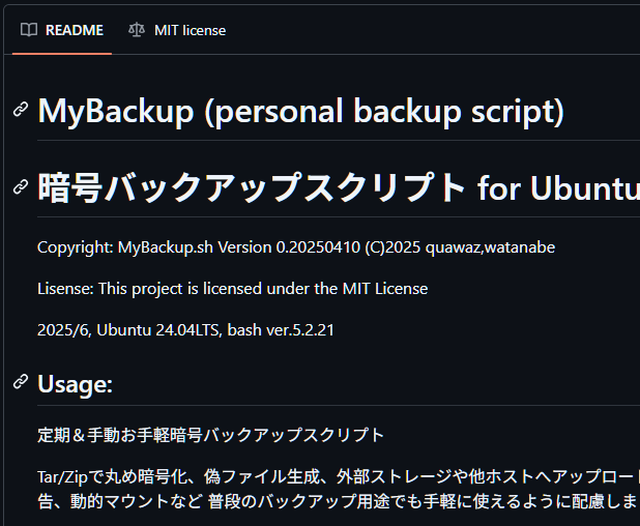Click the "MyBackup (personal backup script)" heading
This screenshot has height=526, width=640.
pos(300,111)
